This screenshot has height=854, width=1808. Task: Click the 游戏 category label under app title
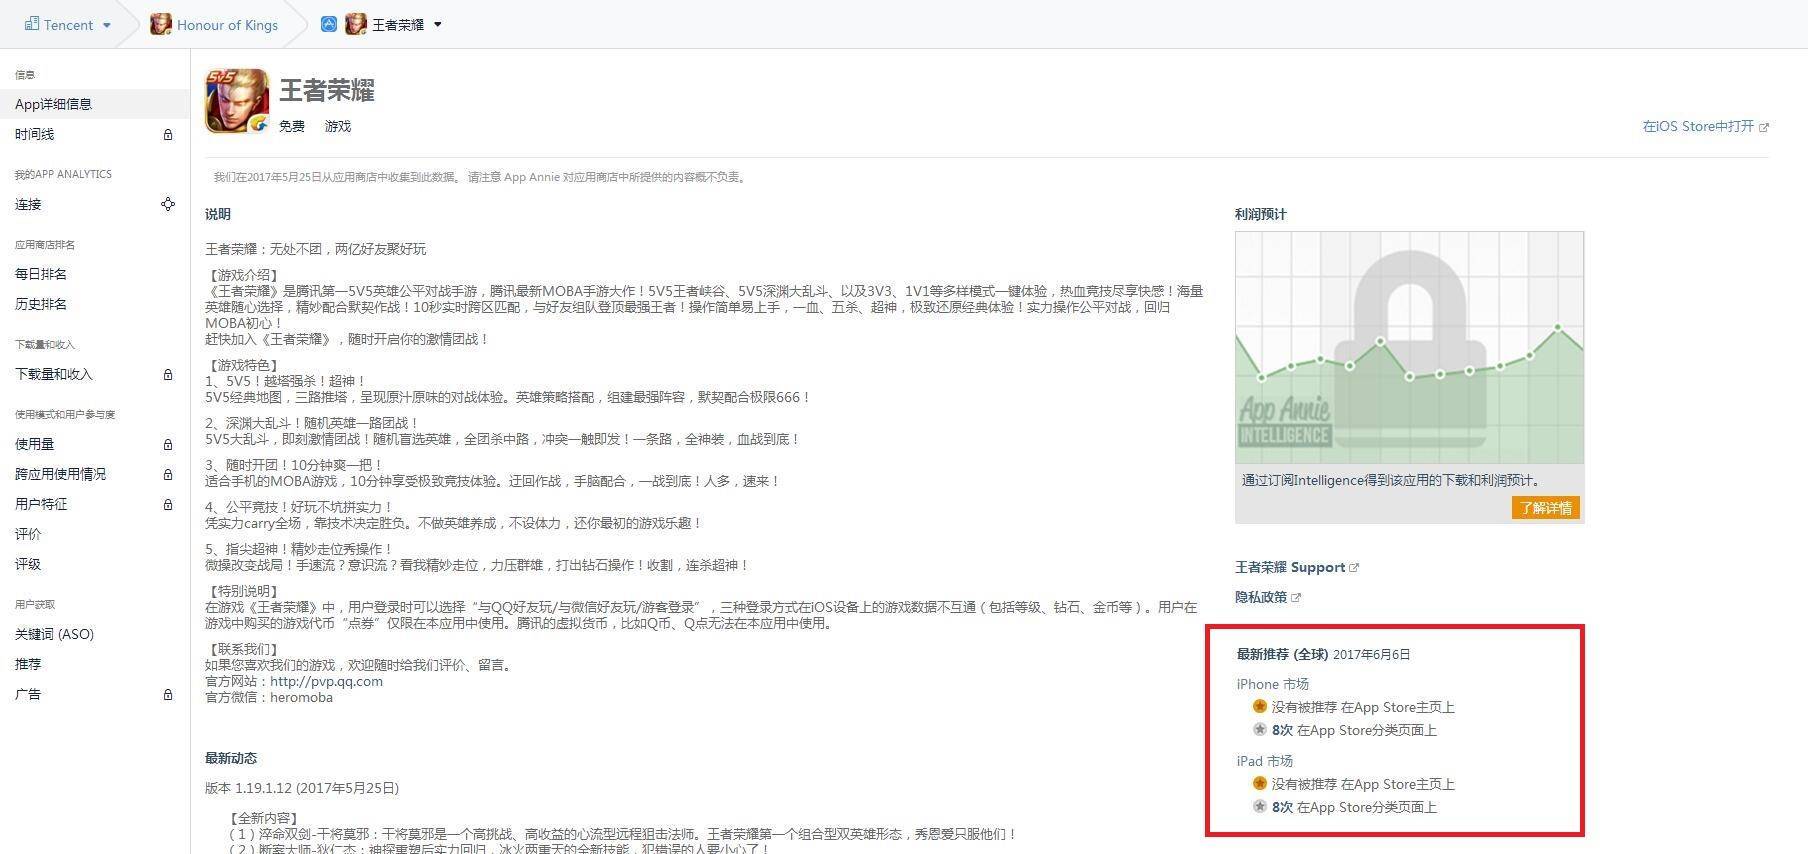(338, 126)
